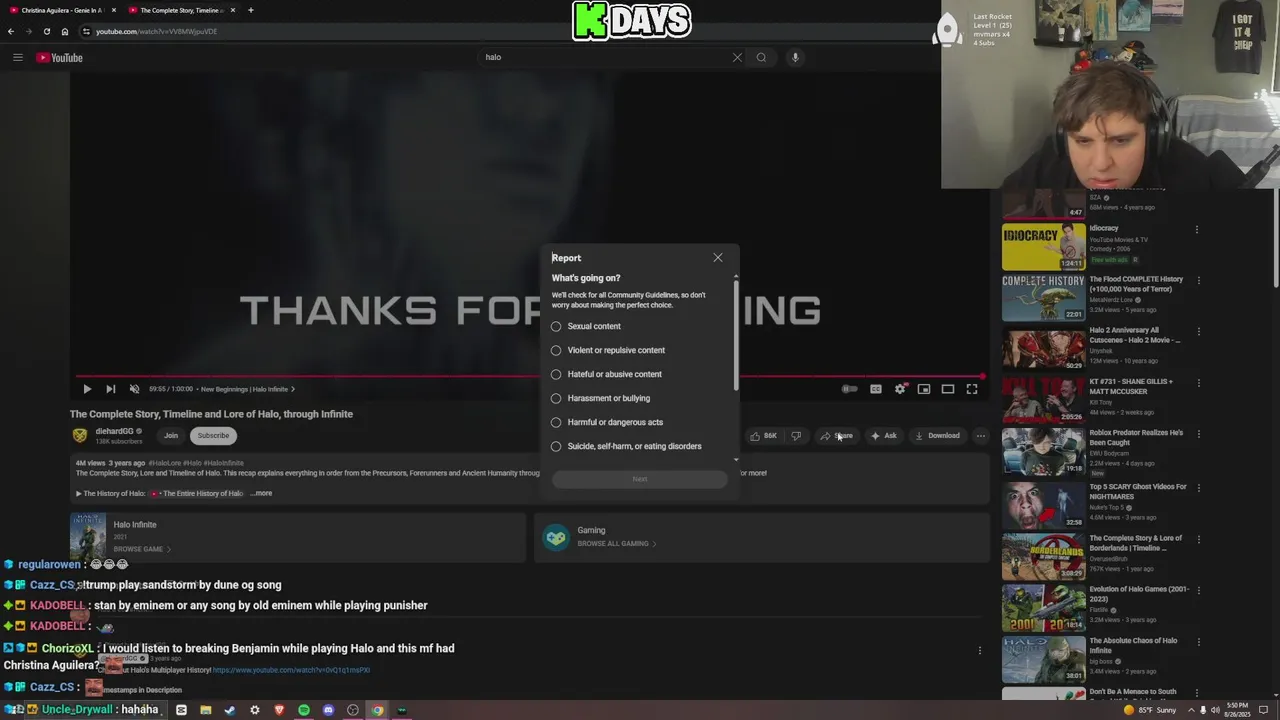This screenshot has width=1280, height=720.
Task: Like the video (86K)
Action: 764,435
